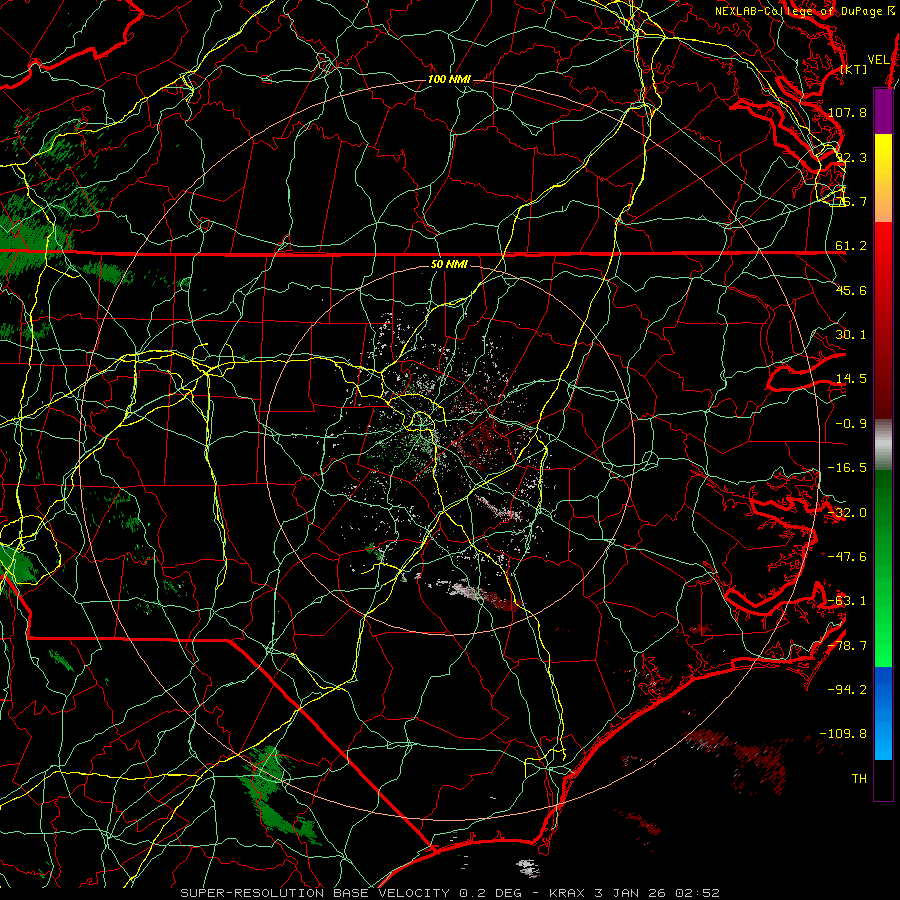This screenshot has height=900, width=900.
Task: Click the Super-Resolution Base Velocity caption
Action: [450, 893]
